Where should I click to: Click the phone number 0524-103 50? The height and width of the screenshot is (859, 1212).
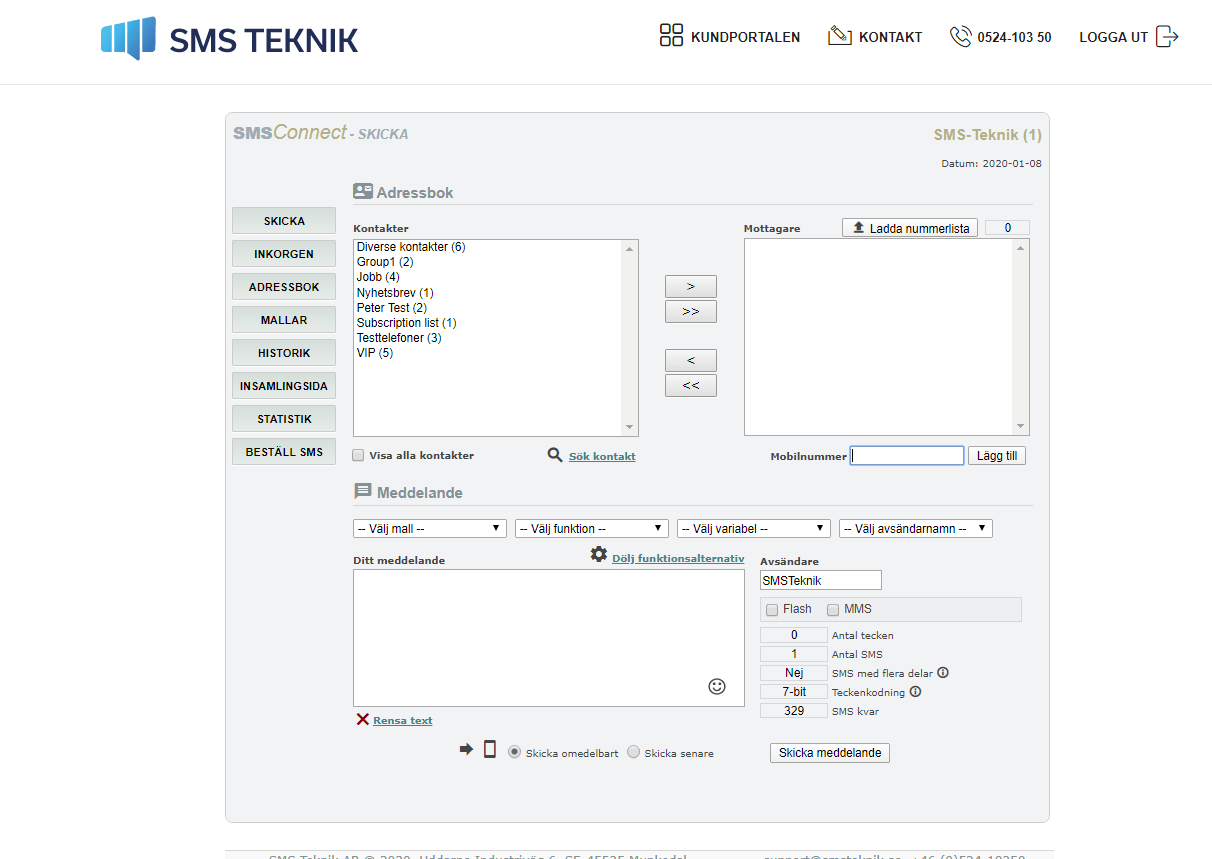click(x=1014, y=37)
